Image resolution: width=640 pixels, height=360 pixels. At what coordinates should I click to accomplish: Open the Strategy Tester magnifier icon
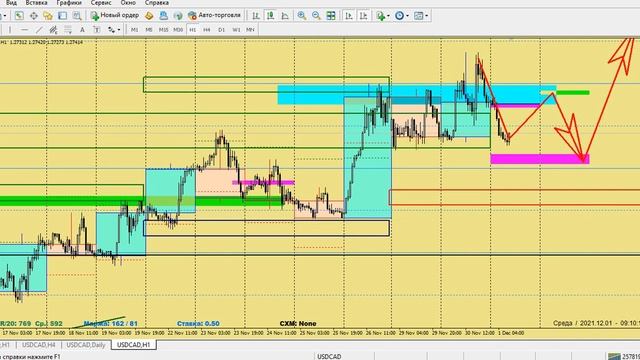point(76,16)
